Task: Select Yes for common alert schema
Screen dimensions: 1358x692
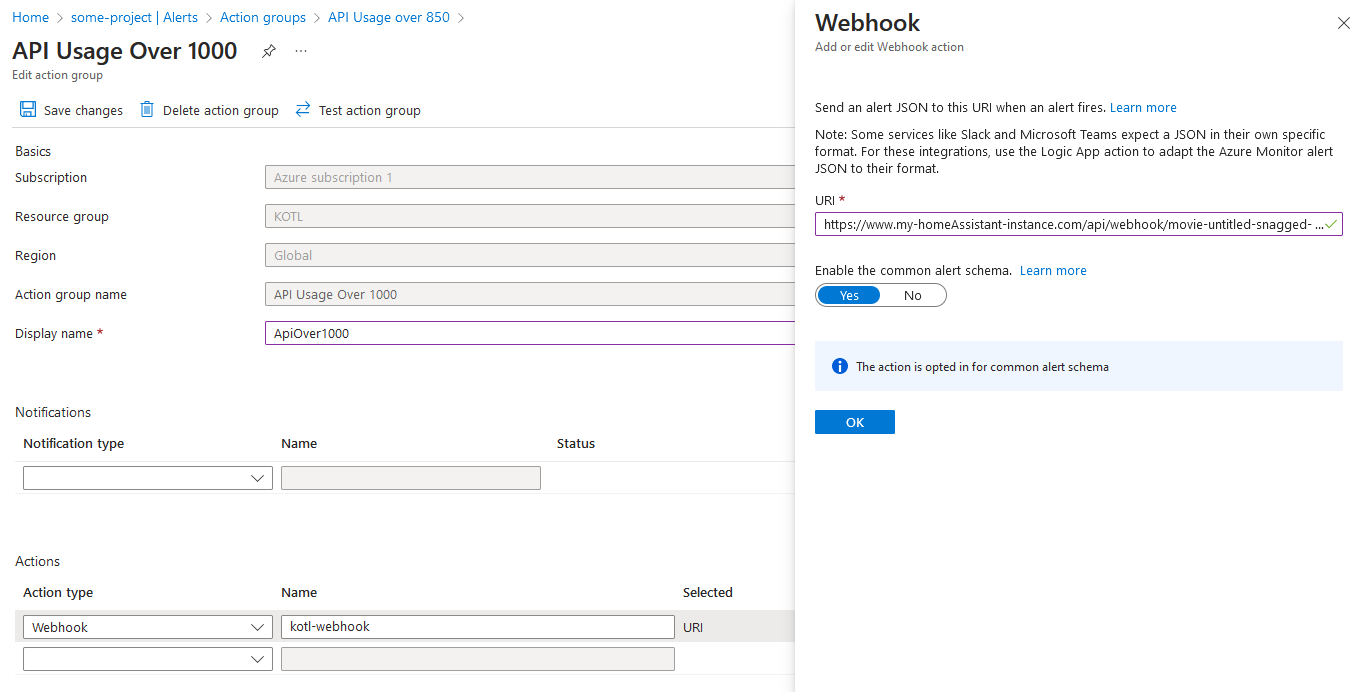Action: [849, 295]
